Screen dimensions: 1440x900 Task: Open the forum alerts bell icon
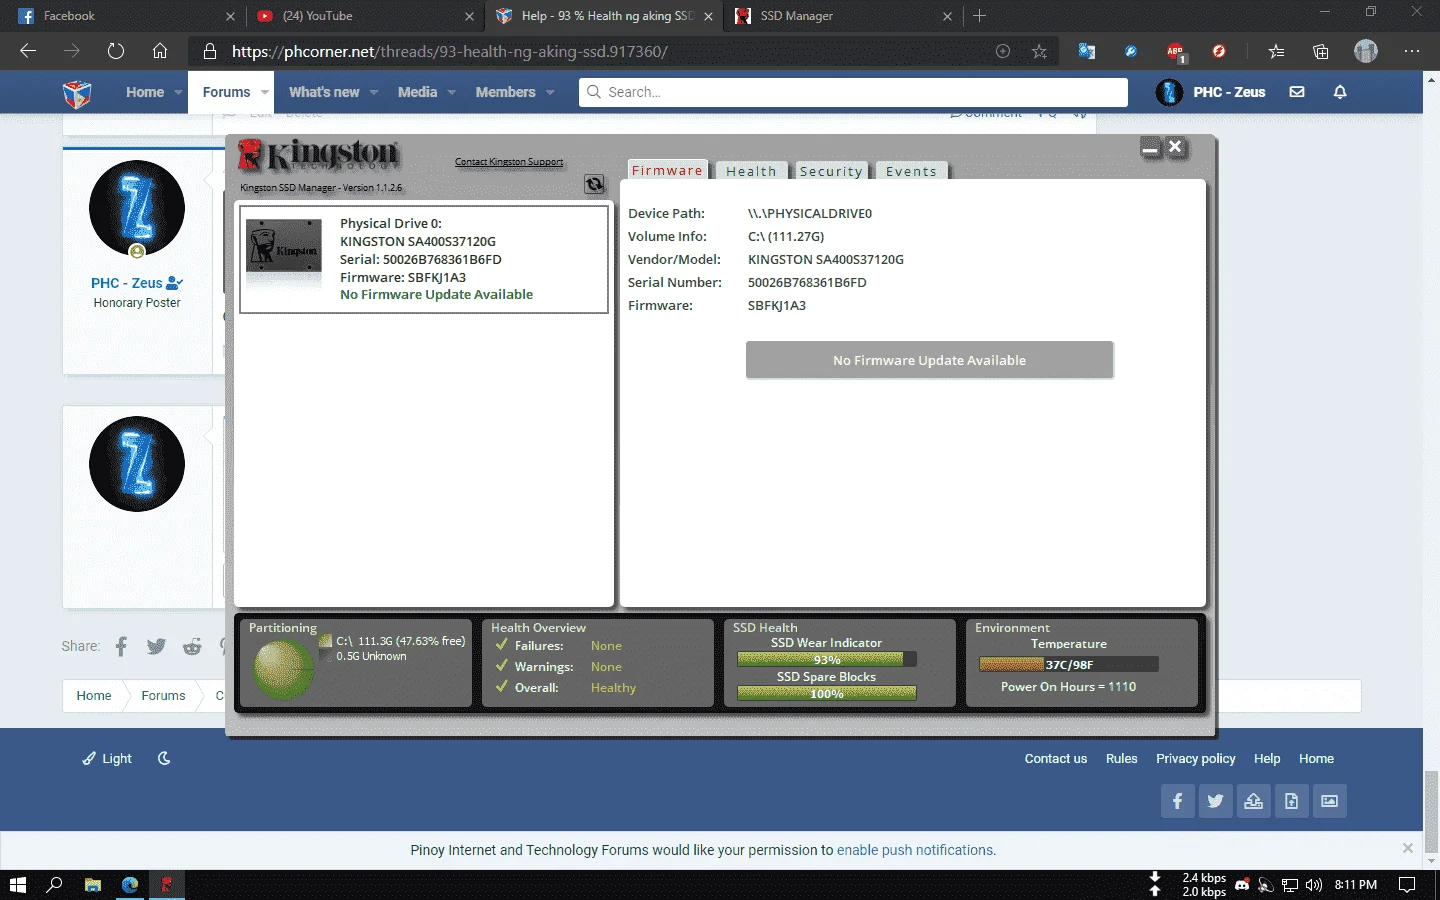[1340, 92]
